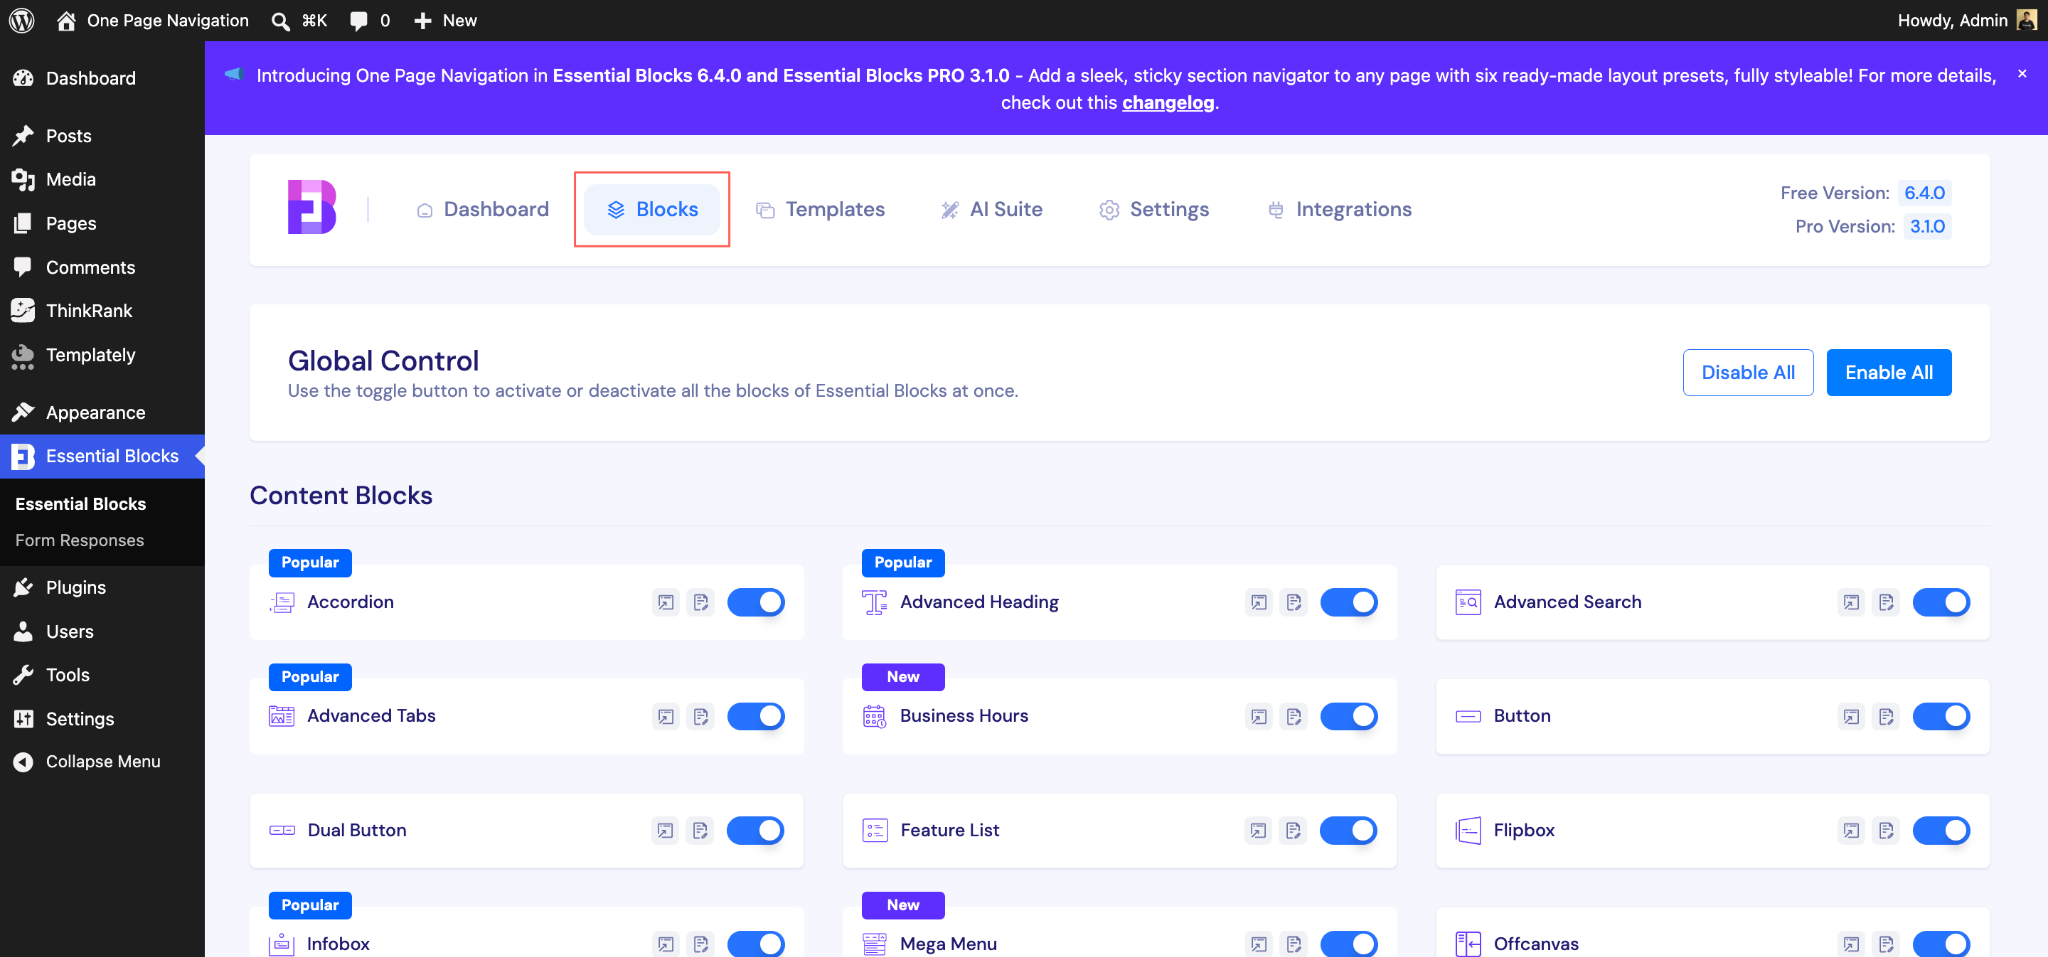Open the Advanced Tabs demo icon
Image resolution: width=2048 pixels, height=957 pixels.
[666, 716]
